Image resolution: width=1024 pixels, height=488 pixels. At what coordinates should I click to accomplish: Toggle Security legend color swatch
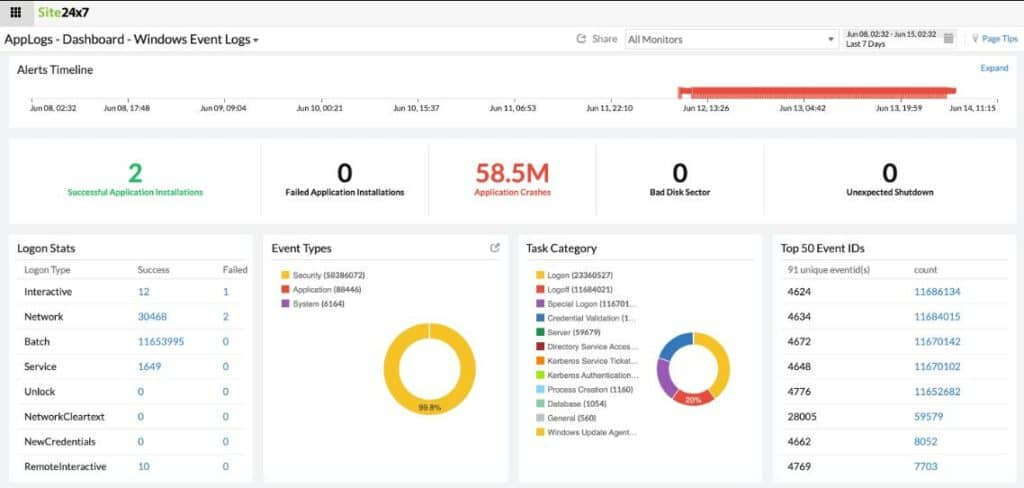285,275
